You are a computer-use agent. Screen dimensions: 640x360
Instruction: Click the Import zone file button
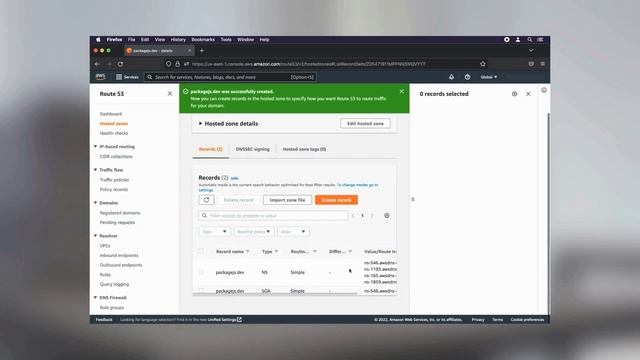(x=287, y=200)
